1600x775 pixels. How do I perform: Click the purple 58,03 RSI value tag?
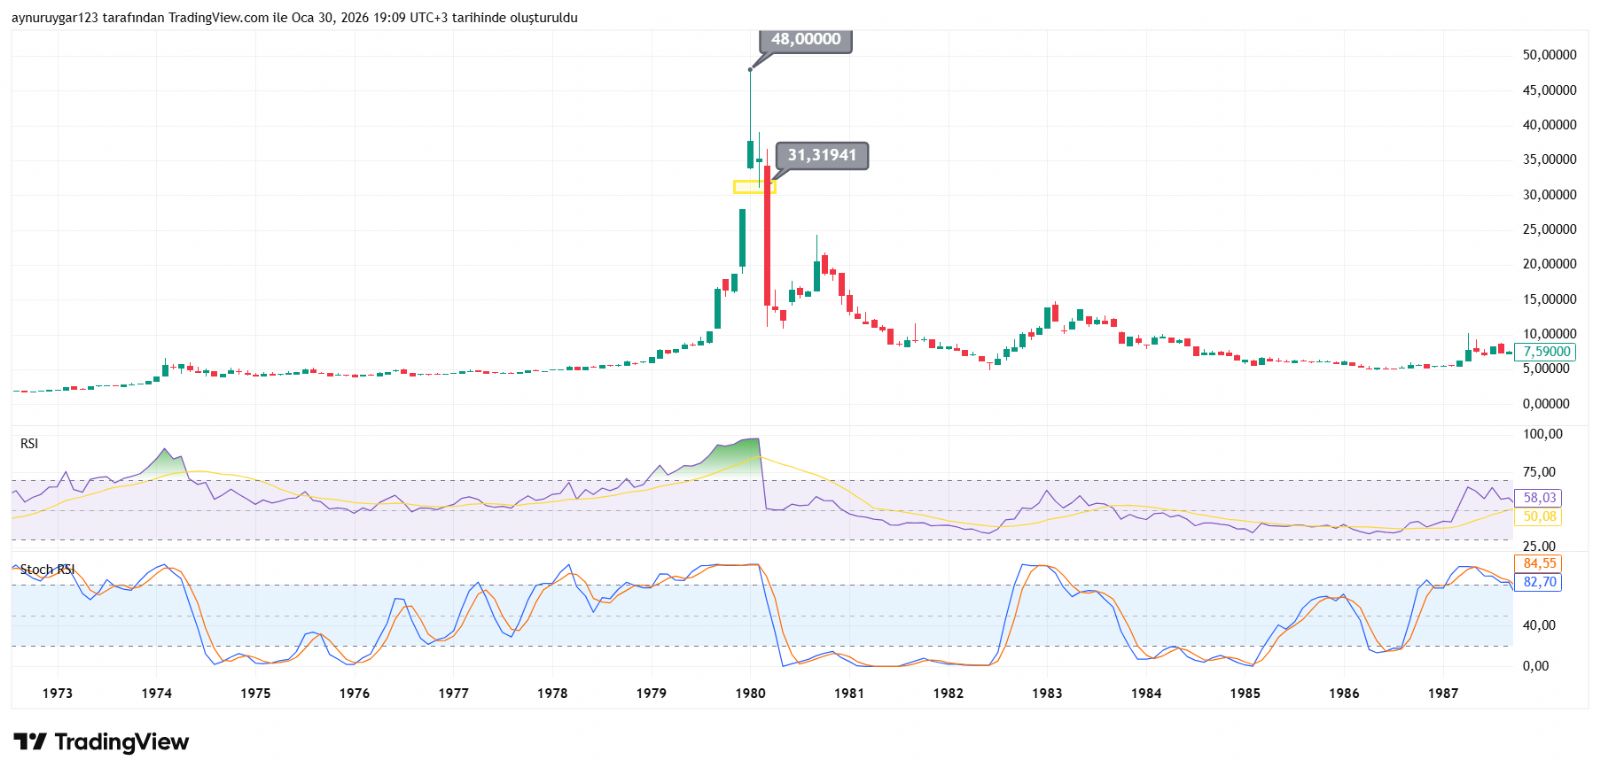pyautogui.click(x=1539, y=497)
